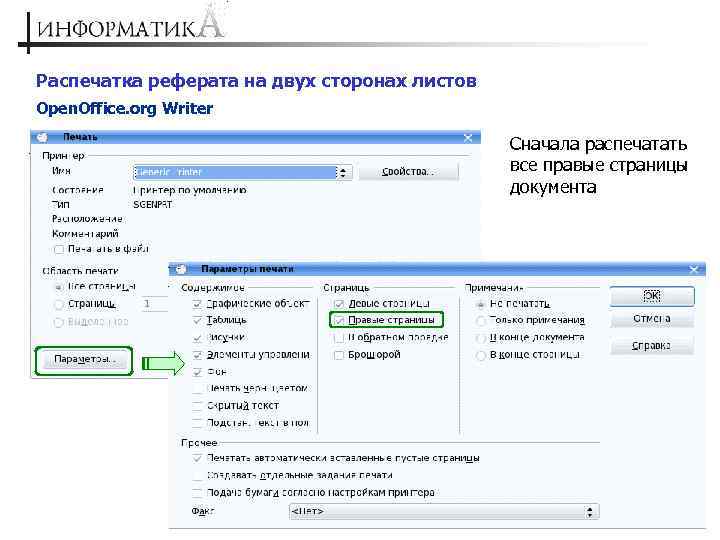Click the Печать dialog title icon
Screen dimensions: 720x540
[x=42, y=137]
